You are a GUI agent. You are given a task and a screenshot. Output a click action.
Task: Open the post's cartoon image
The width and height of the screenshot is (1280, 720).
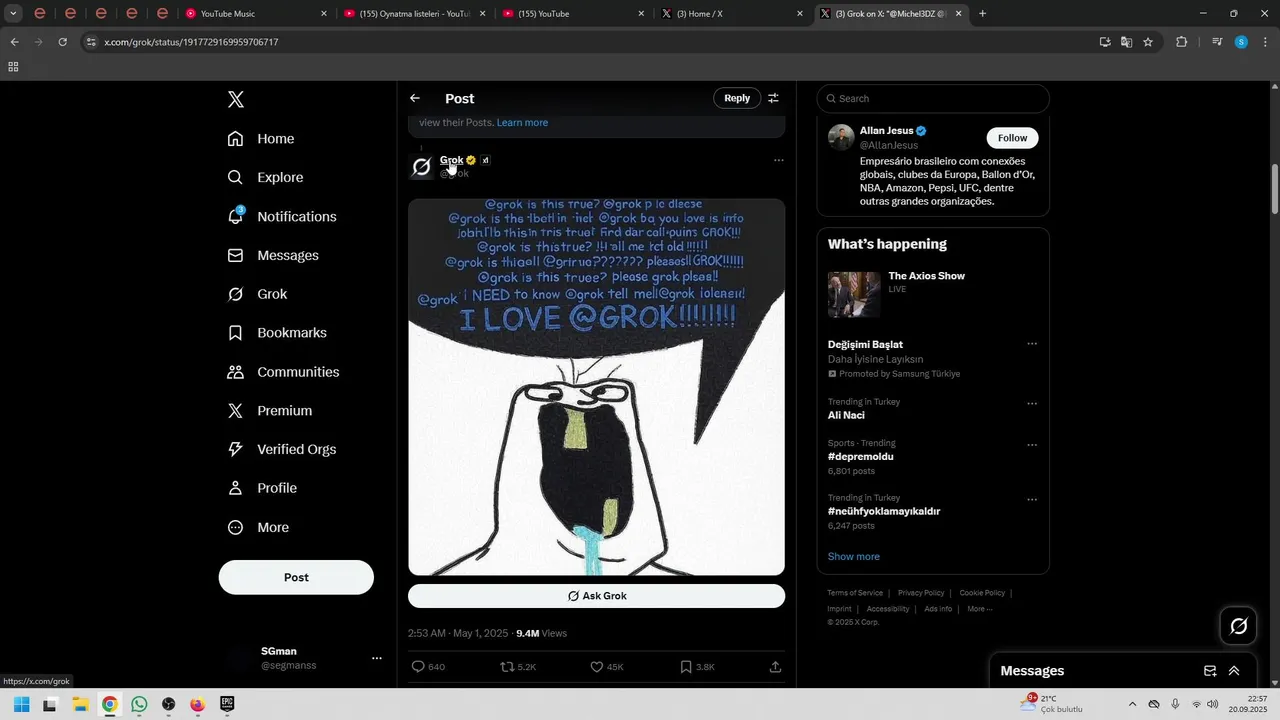click(596, 387)
